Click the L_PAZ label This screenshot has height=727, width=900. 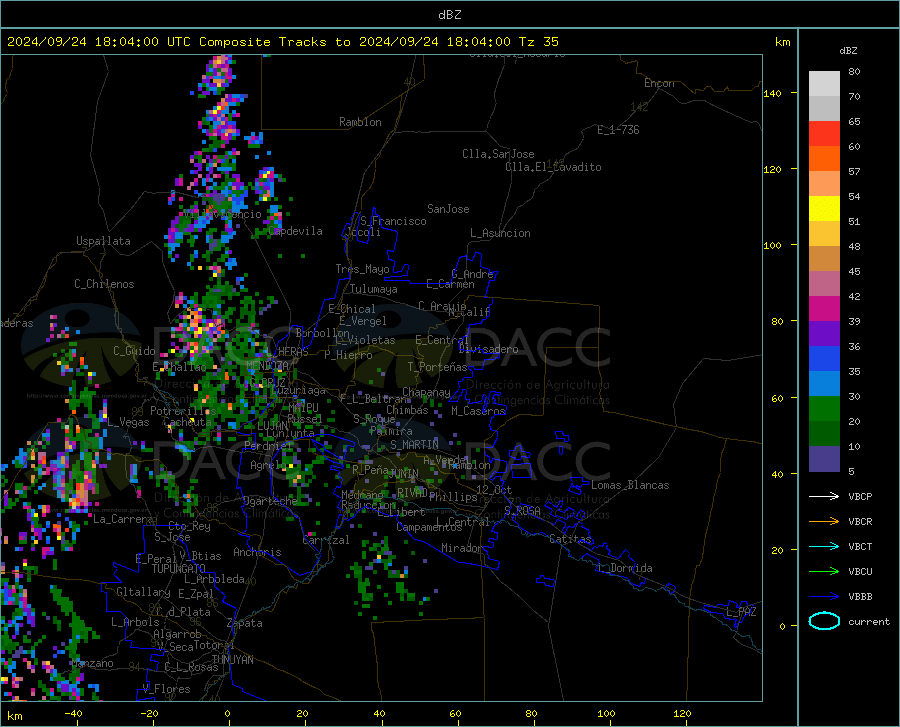click(x=741, y=612)
